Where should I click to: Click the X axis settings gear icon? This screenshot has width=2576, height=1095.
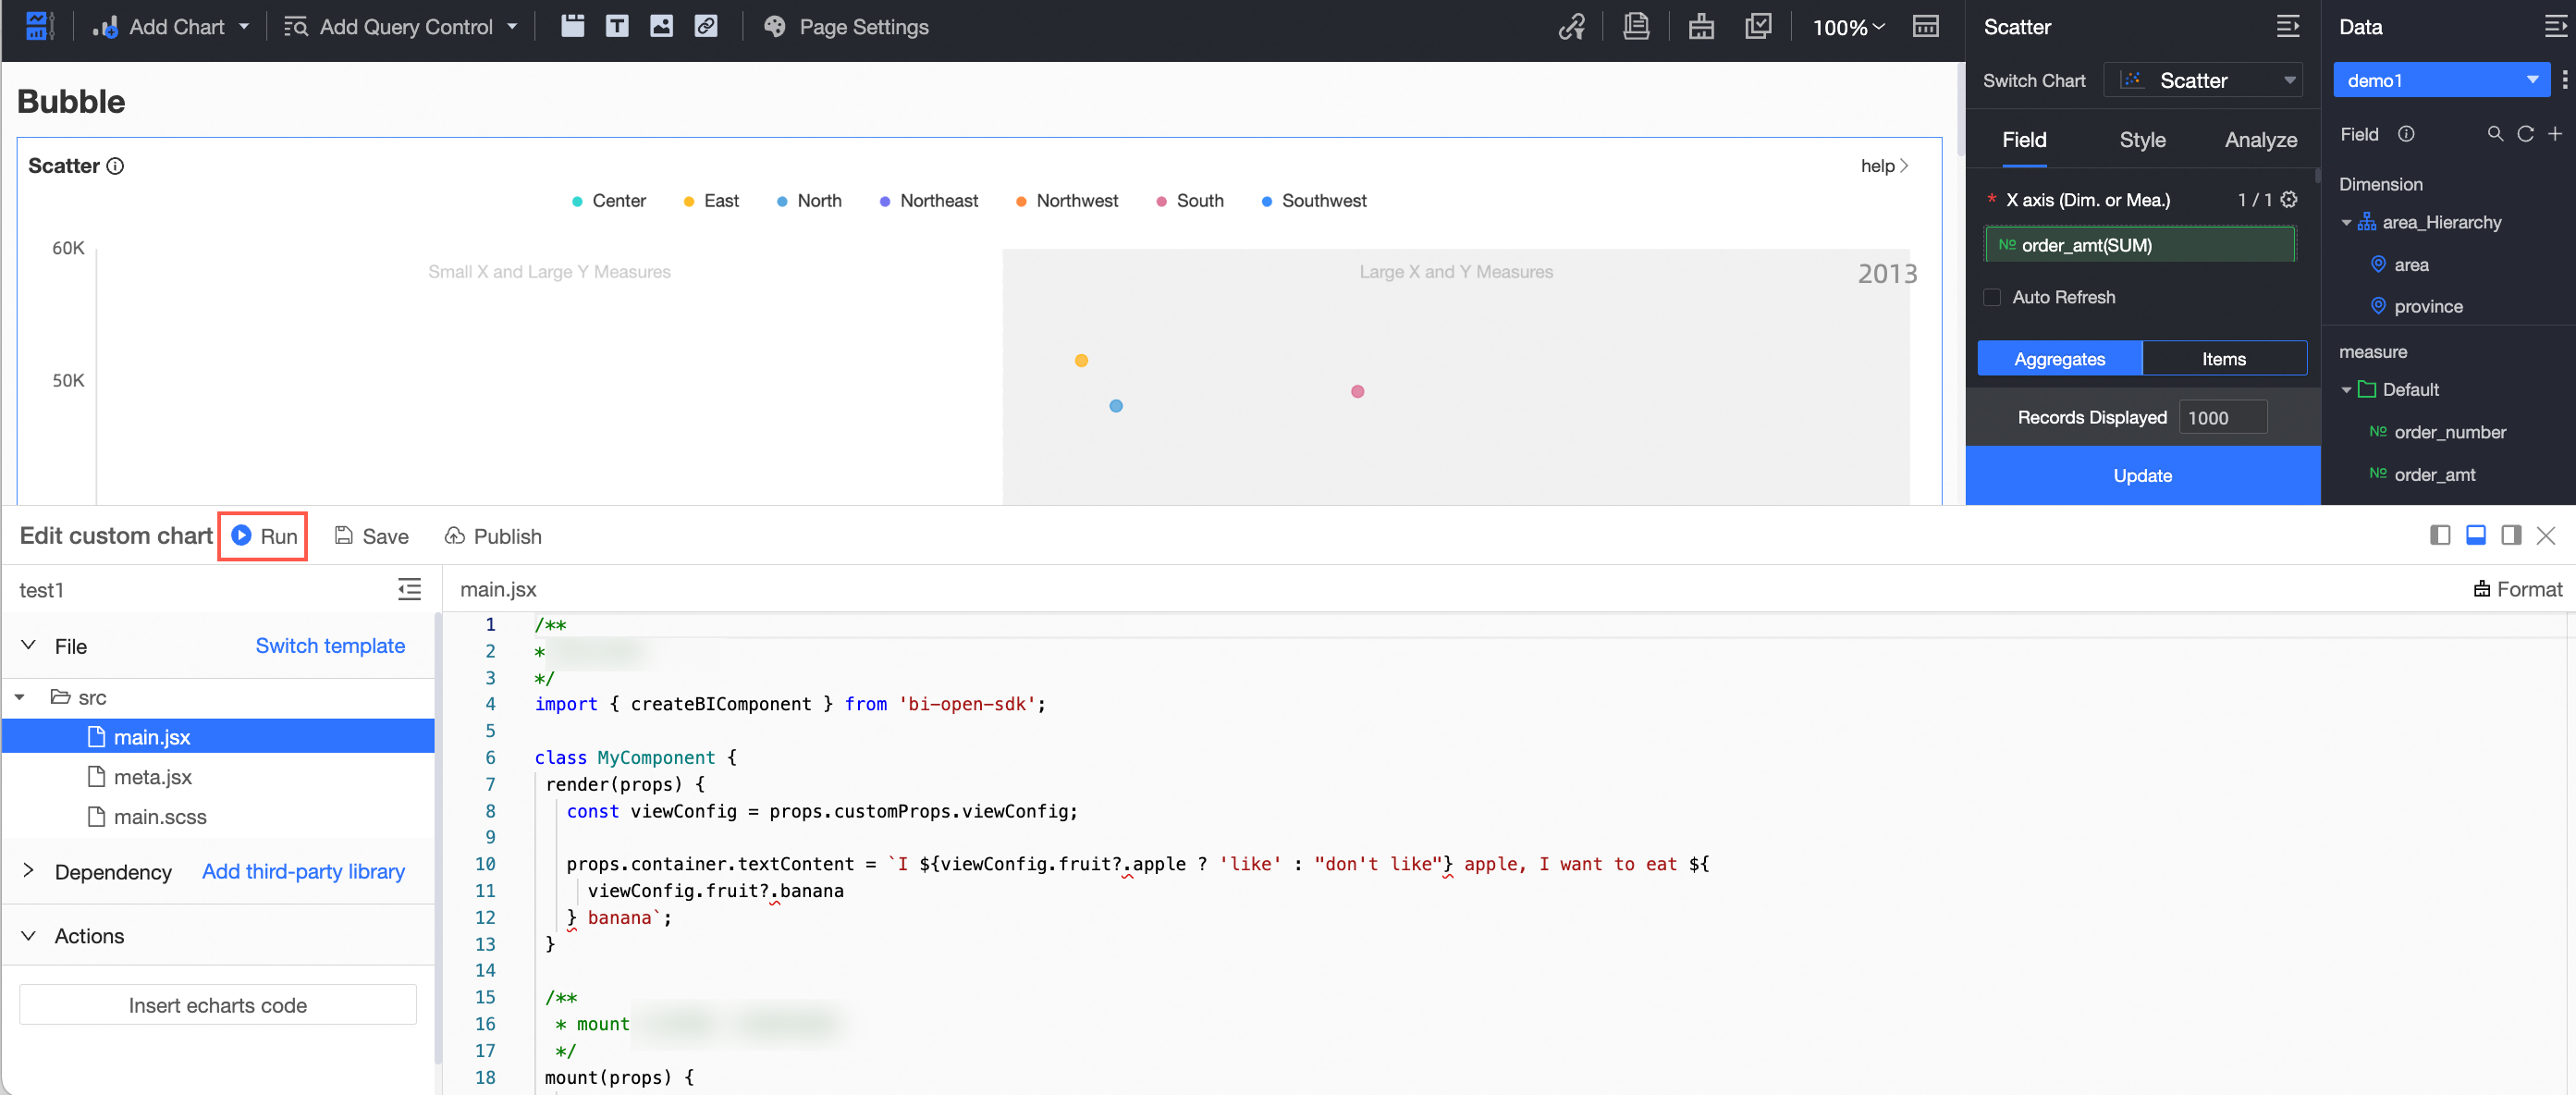click(2289, 199)
